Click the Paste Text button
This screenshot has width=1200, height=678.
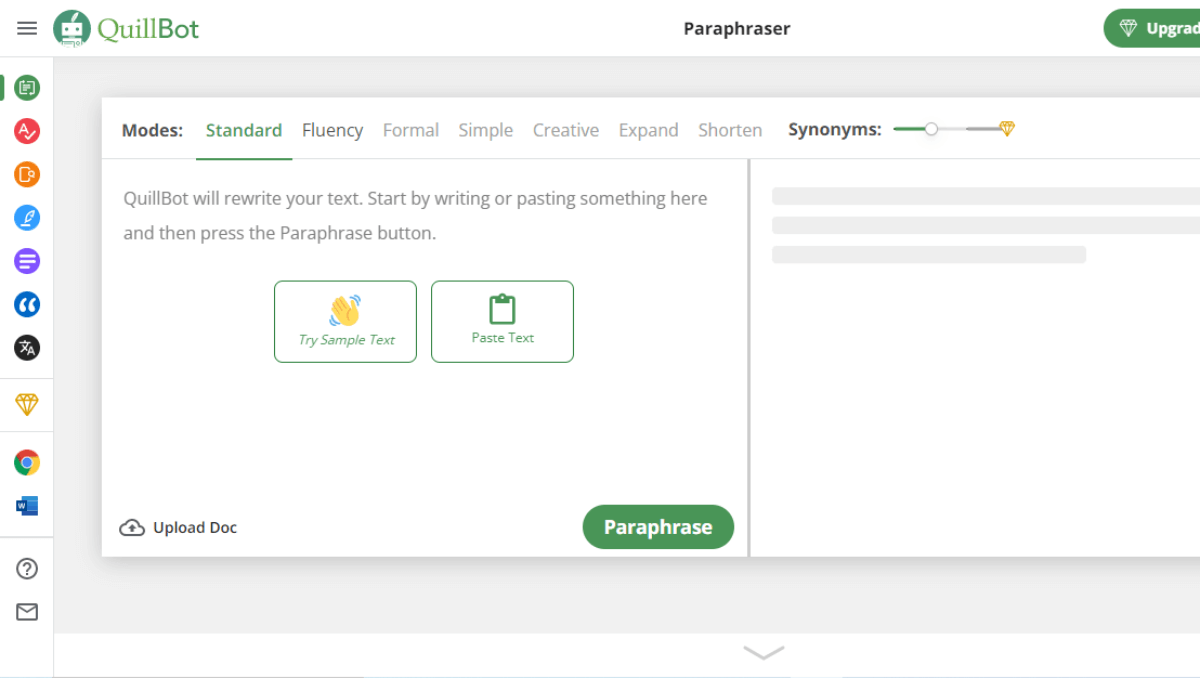click(x=502, y=321)
